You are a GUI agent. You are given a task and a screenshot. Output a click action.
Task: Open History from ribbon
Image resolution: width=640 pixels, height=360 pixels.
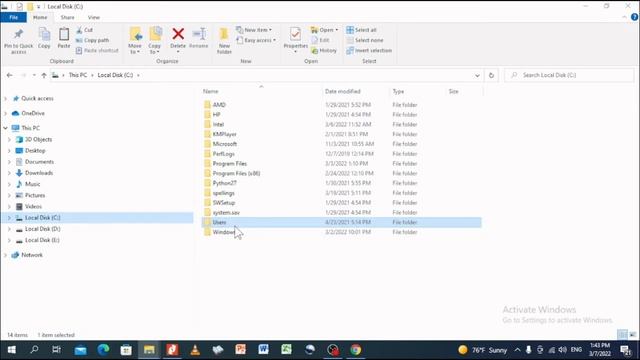pyautogui.click(x=324, y=50)
